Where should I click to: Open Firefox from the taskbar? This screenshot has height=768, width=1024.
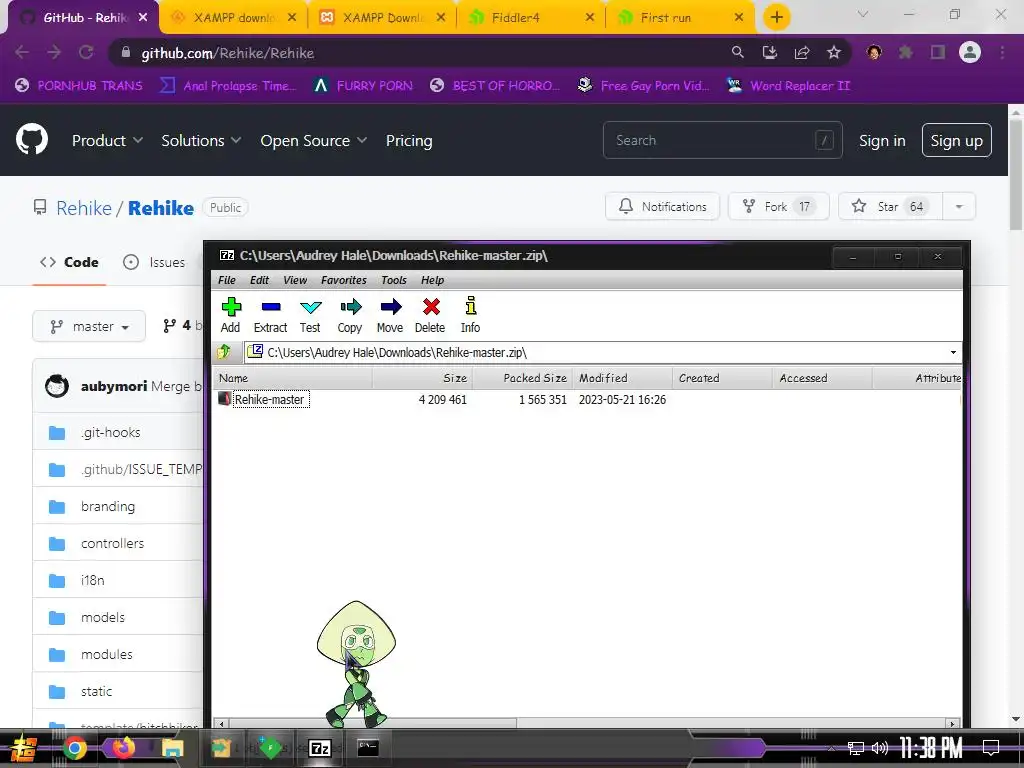pyautogui.click(x=123, y=748)
